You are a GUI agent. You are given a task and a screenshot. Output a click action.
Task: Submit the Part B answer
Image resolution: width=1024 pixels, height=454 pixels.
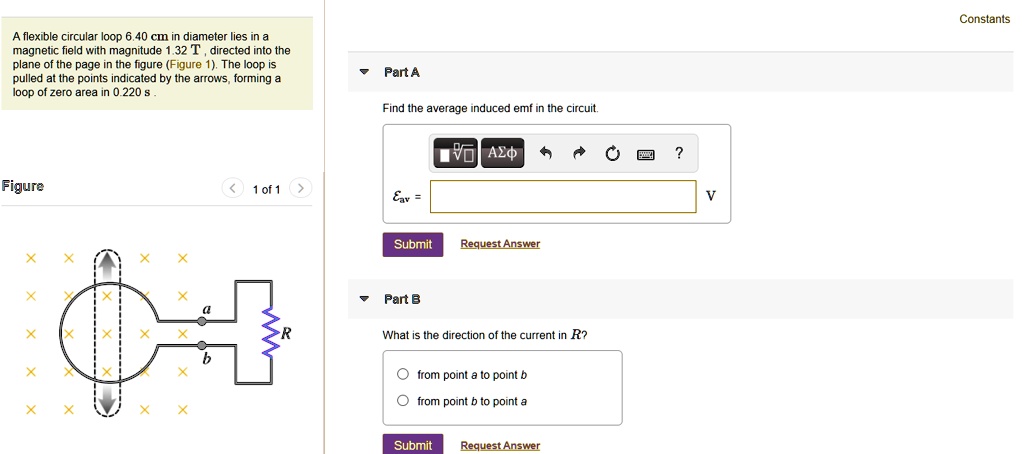pos(412,445)
